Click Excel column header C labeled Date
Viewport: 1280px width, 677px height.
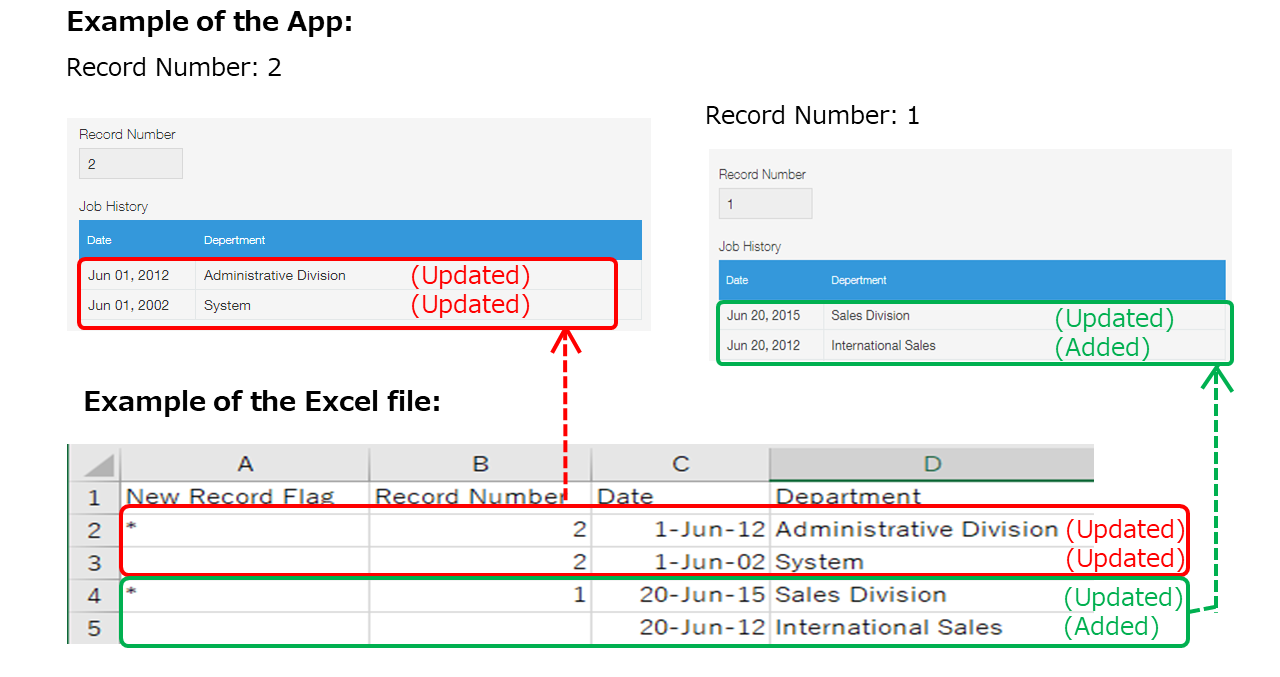click(x=680, y=463)
